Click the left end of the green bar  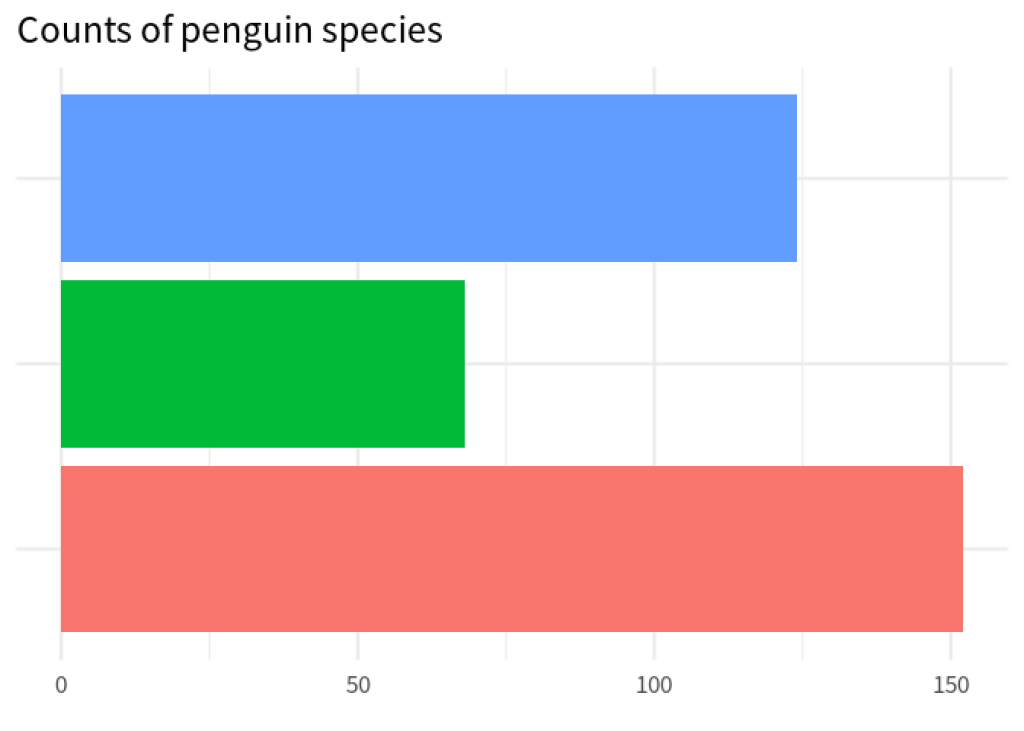point(65,364)
